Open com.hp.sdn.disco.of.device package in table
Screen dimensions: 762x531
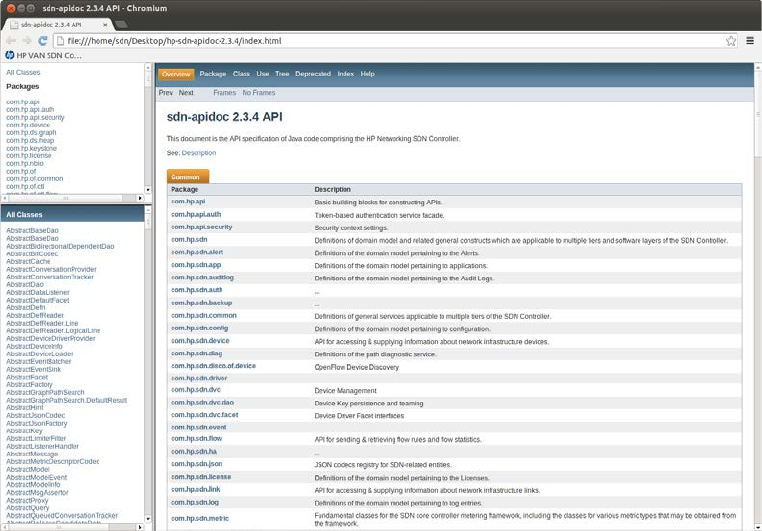click(213, 366)
